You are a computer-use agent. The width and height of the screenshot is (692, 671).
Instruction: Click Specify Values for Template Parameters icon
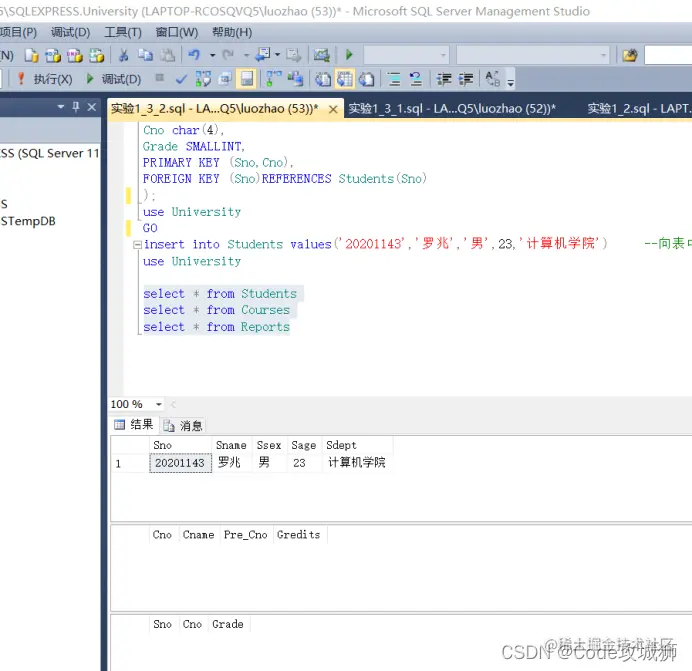493,79
